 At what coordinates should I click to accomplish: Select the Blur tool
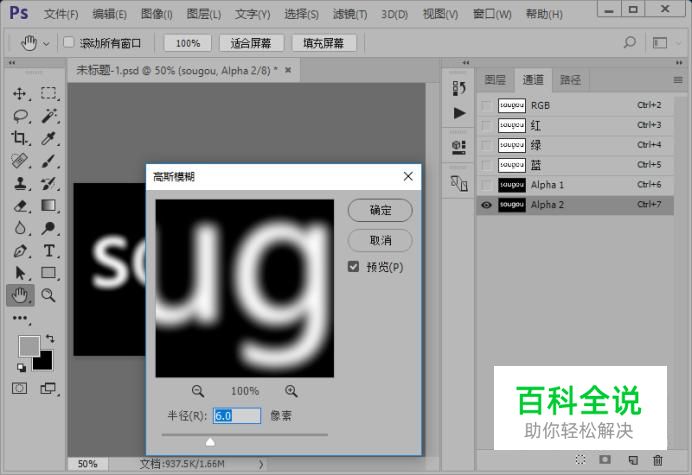[20, 228]
